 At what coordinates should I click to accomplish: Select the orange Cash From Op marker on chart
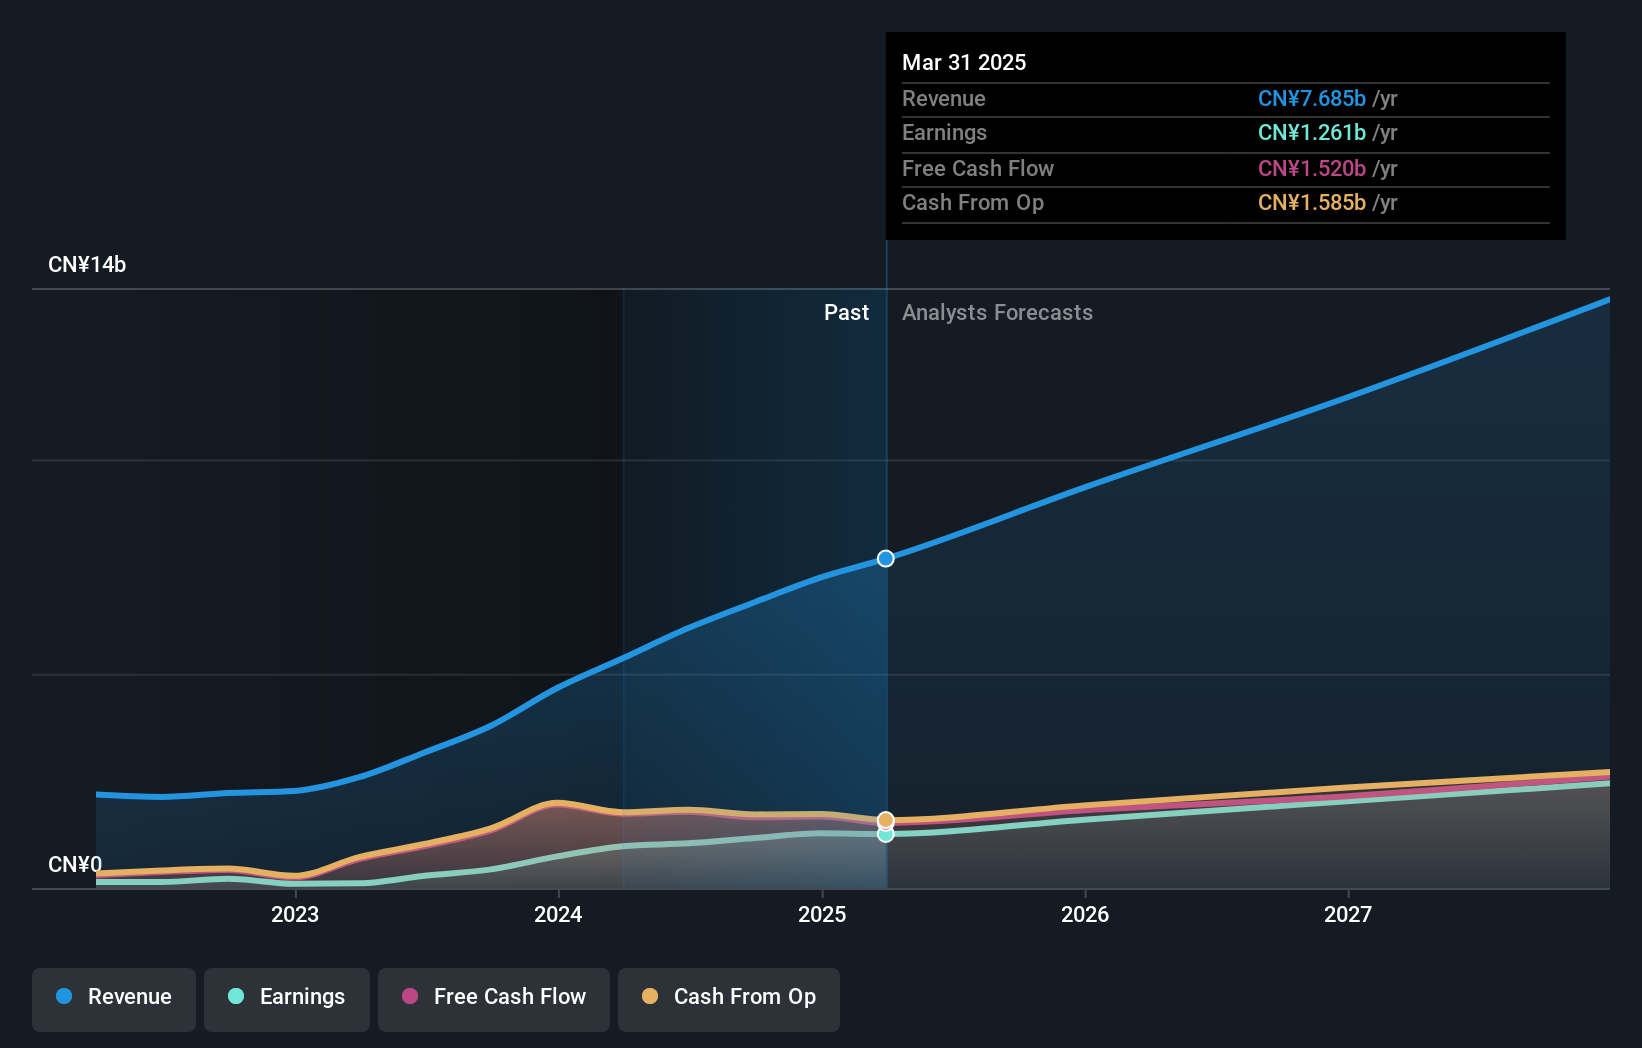point(885,819)
